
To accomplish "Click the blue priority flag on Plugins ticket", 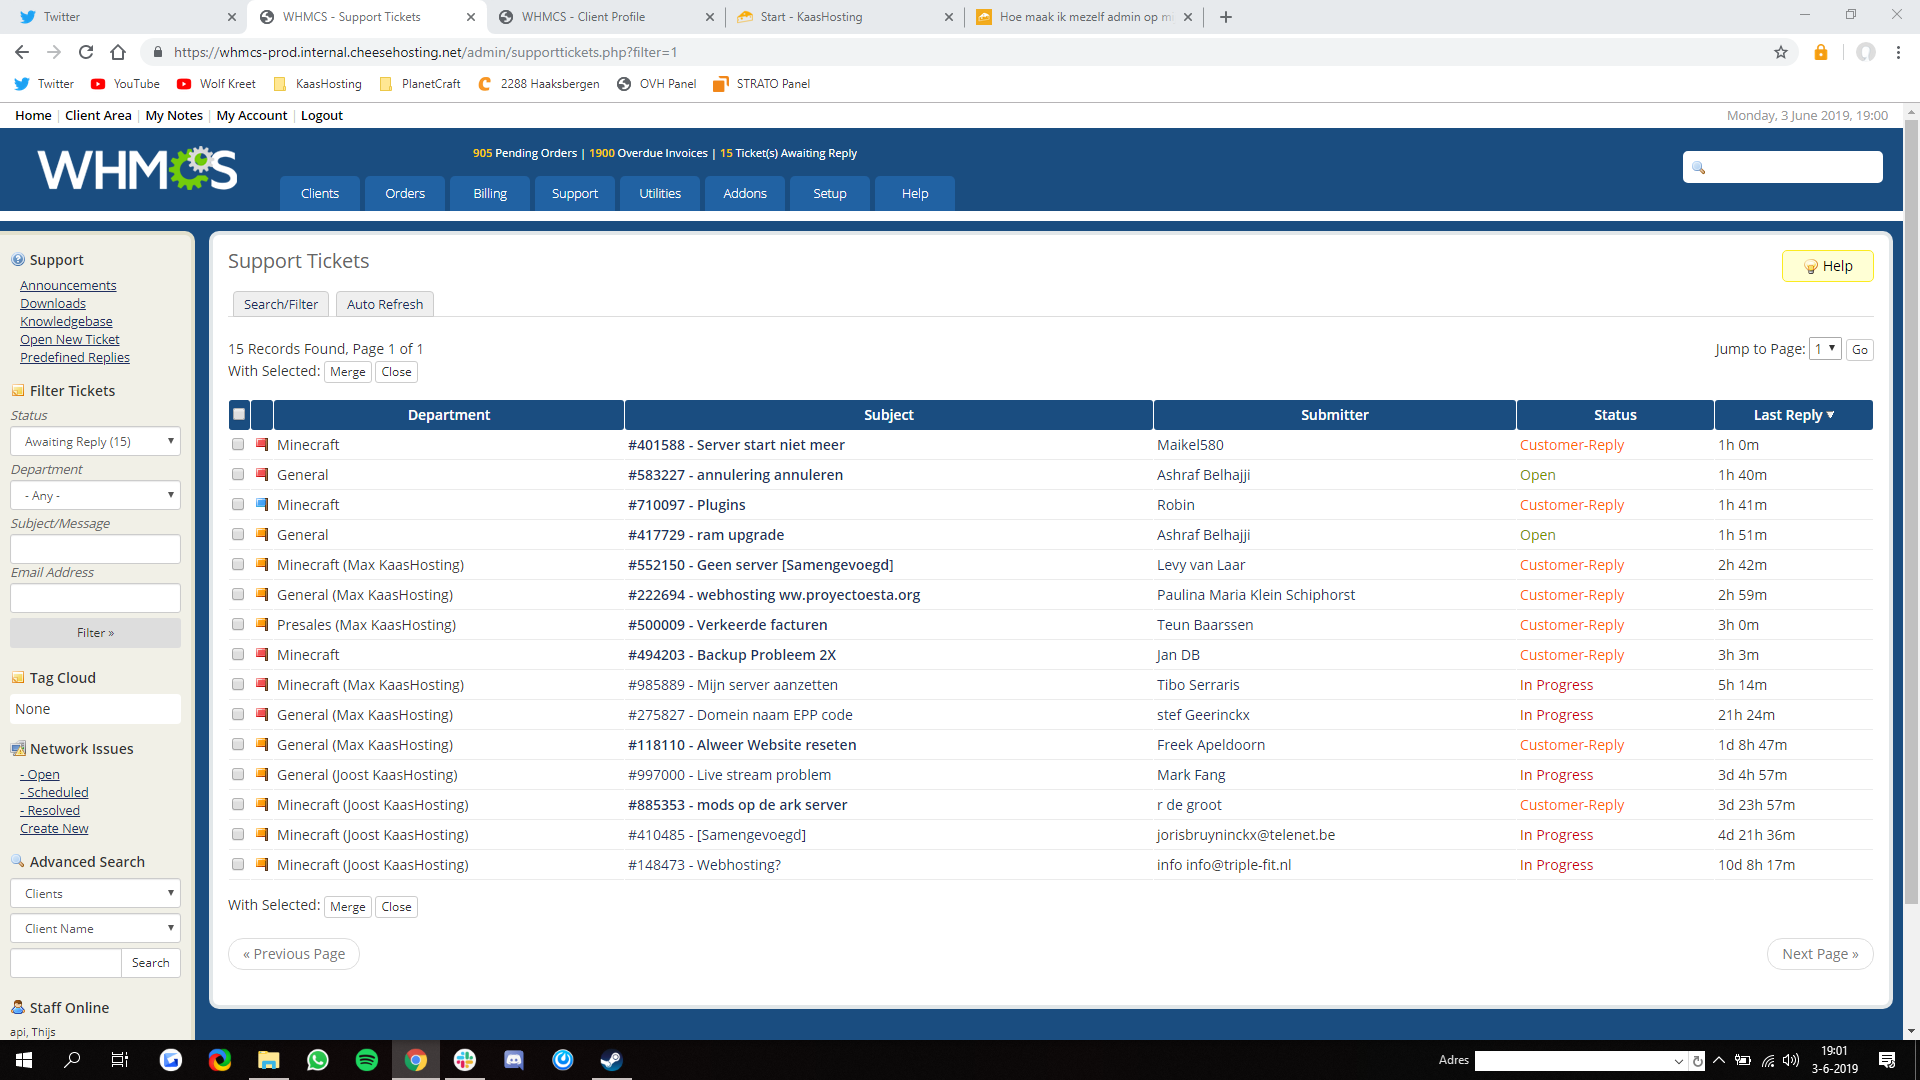I will click(x=262, y=504).
